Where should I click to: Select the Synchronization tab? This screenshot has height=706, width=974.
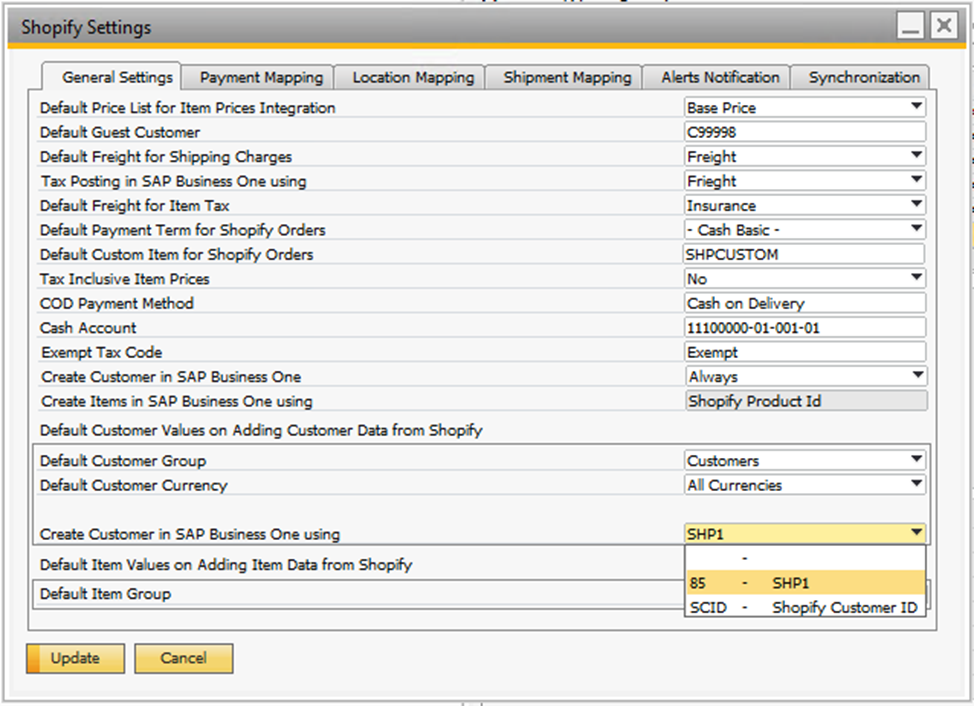[x=864, y=77]
